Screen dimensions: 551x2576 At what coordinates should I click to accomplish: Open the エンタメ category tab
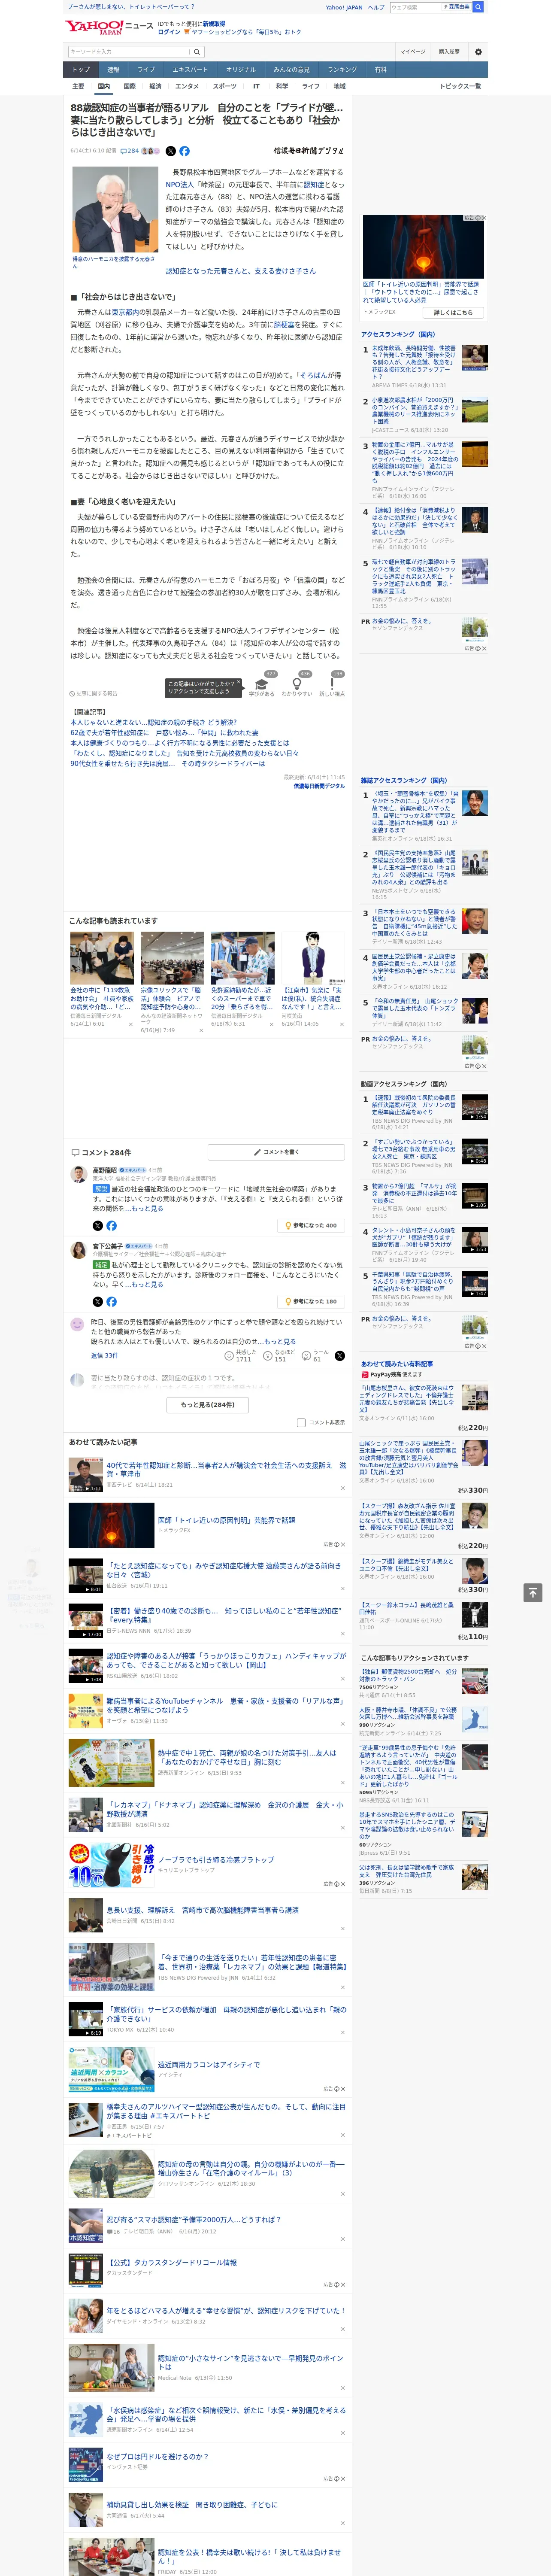tap(187, 86)
